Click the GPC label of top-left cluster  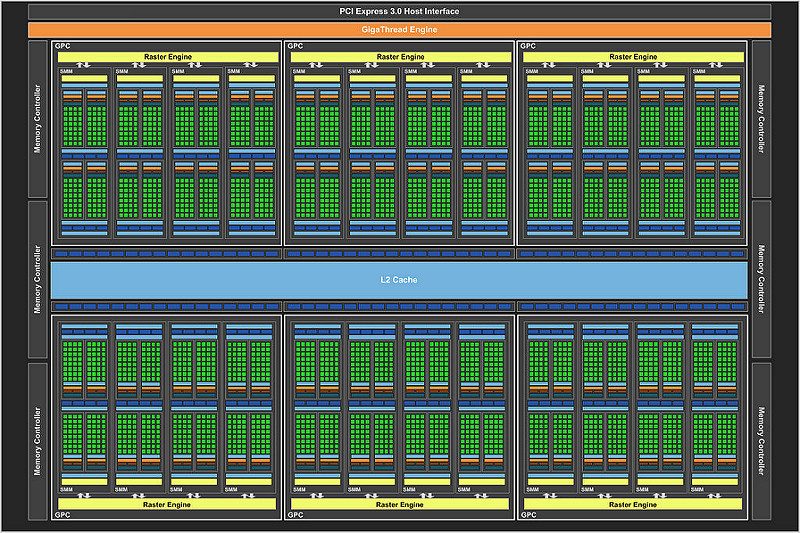pos(62,46)
